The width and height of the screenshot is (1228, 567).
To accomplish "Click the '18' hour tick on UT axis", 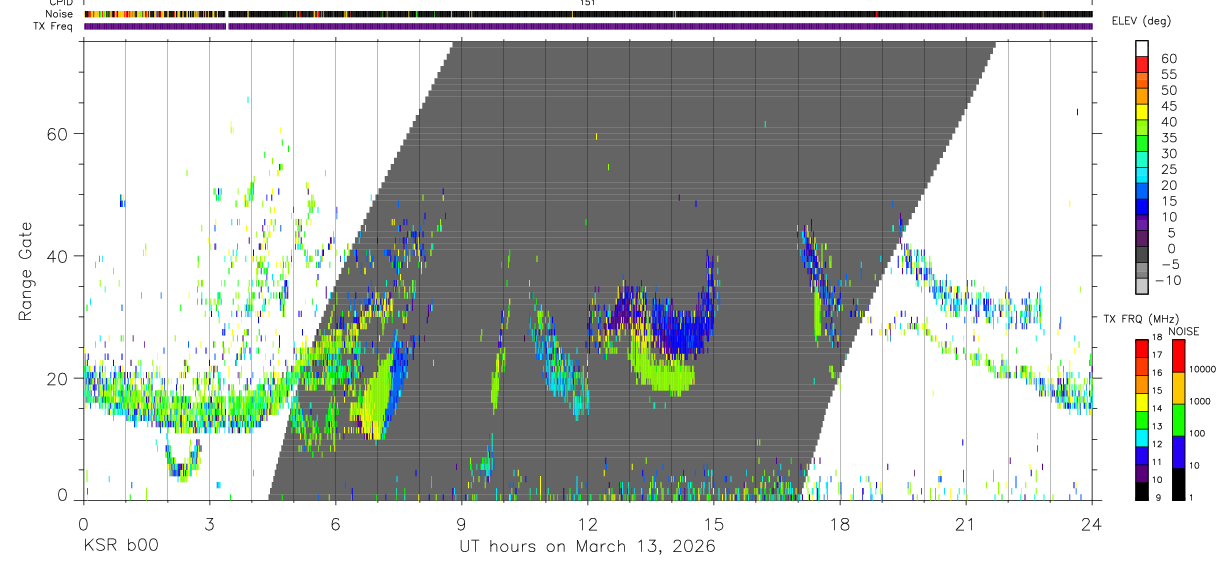I will pyautogui.click(x=839, y=523).
